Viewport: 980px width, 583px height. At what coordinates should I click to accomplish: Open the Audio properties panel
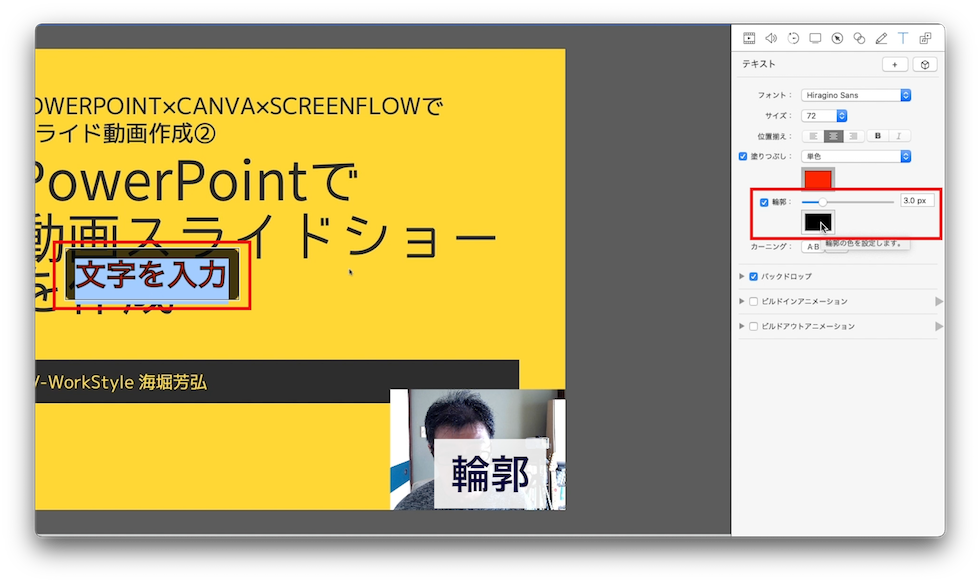pos(770,37)
